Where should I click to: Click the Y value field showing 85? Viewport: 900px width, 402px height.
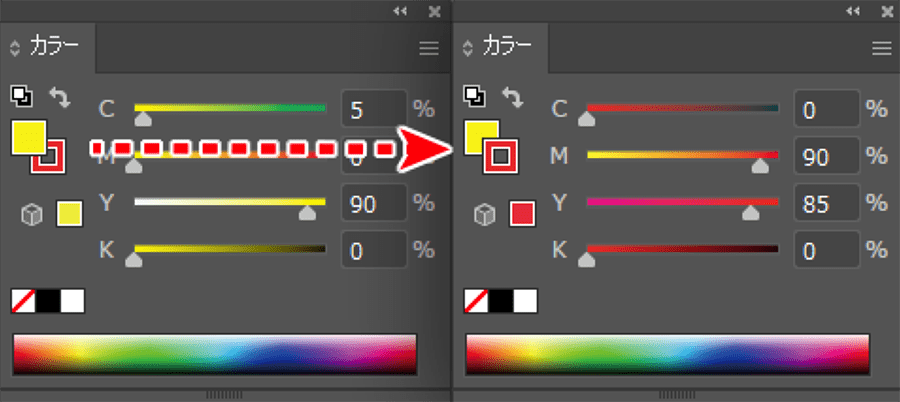click(x=827, y=203)
